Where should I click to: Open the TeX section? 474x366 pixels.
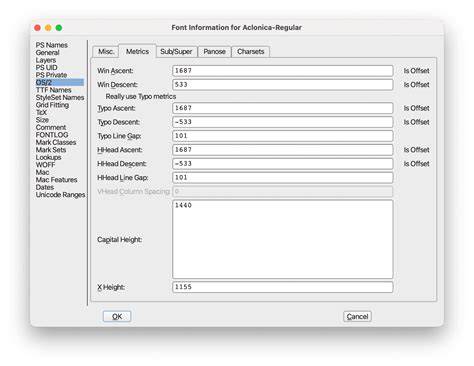pyautogui.click(x=41, y=112)
